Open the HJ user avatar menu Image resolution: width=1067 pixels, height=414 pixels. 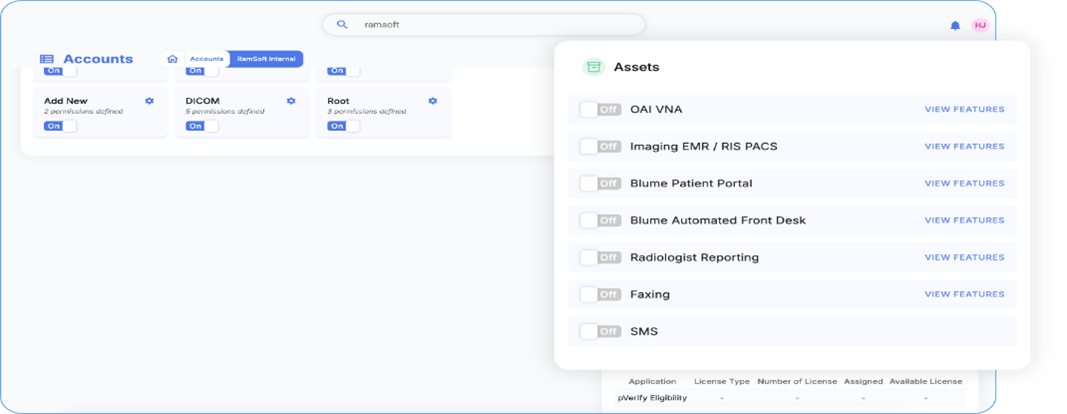pos(980,25)
